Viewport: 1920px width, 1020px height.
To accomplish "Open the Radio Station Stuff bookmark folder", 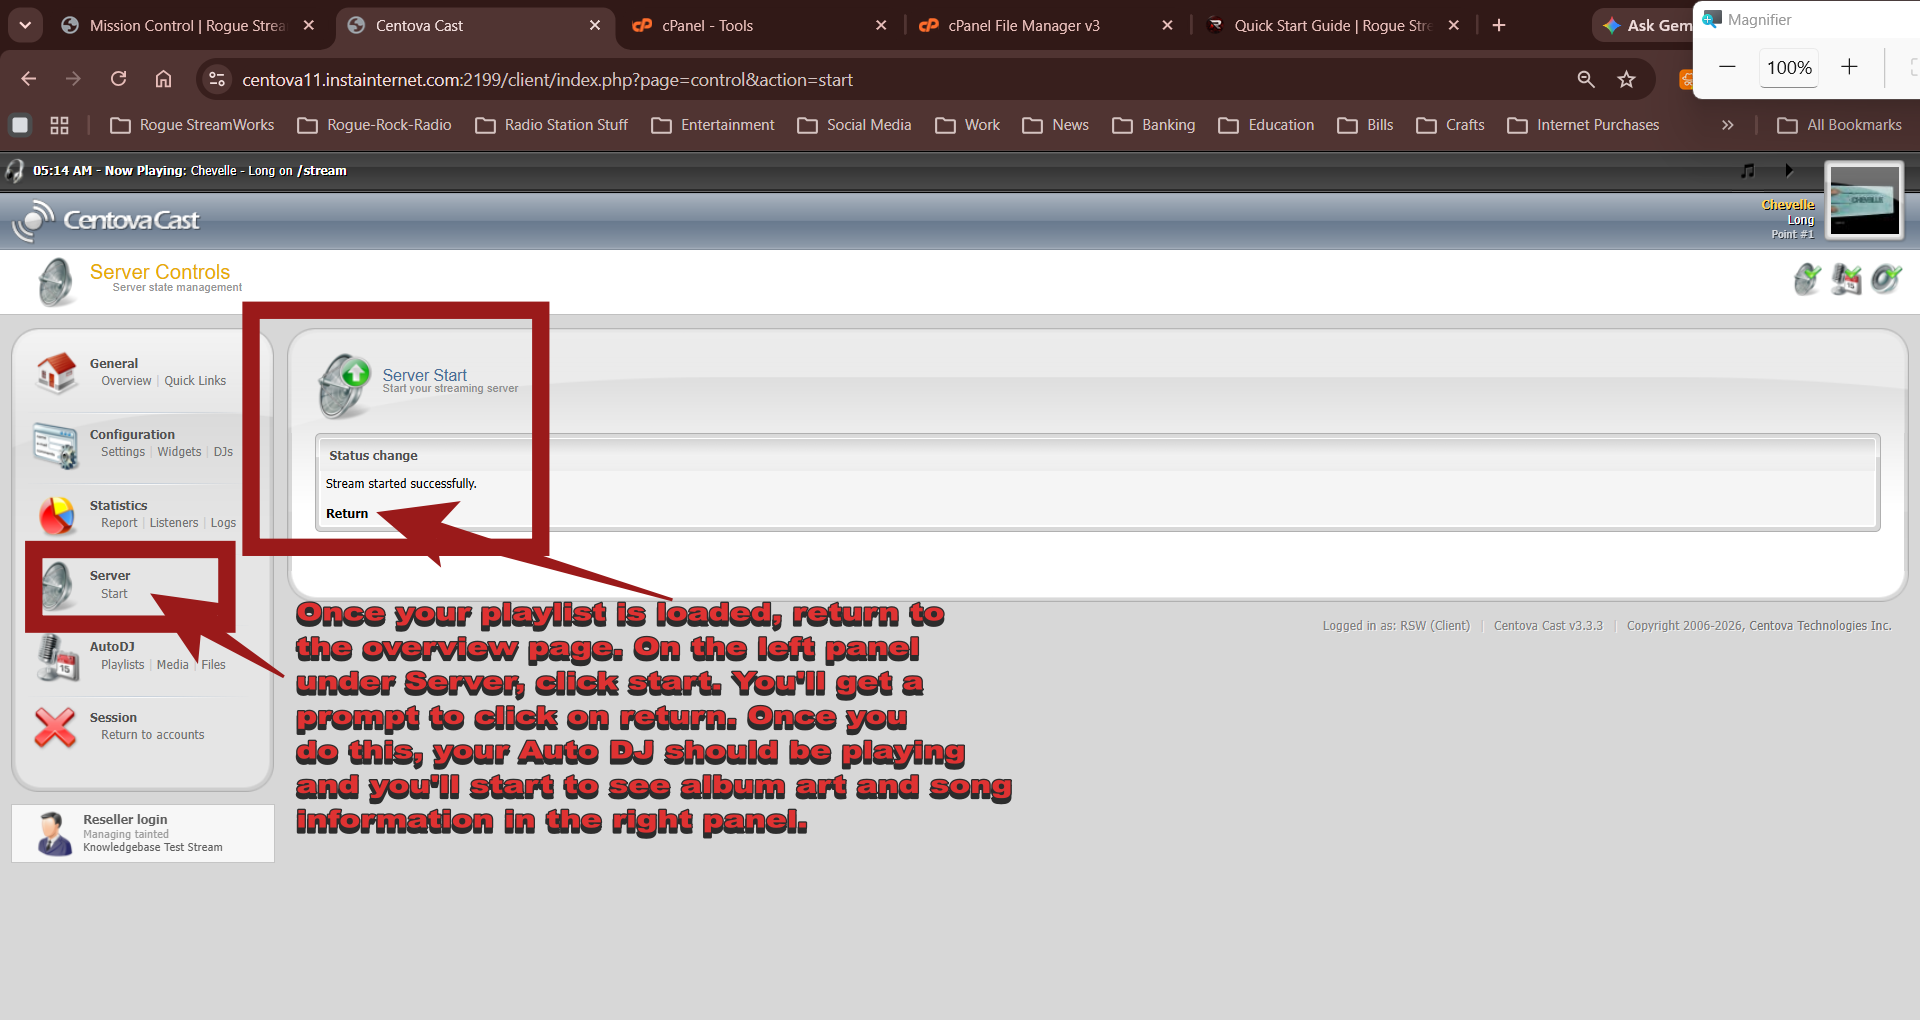I will [x=552, y=125].
